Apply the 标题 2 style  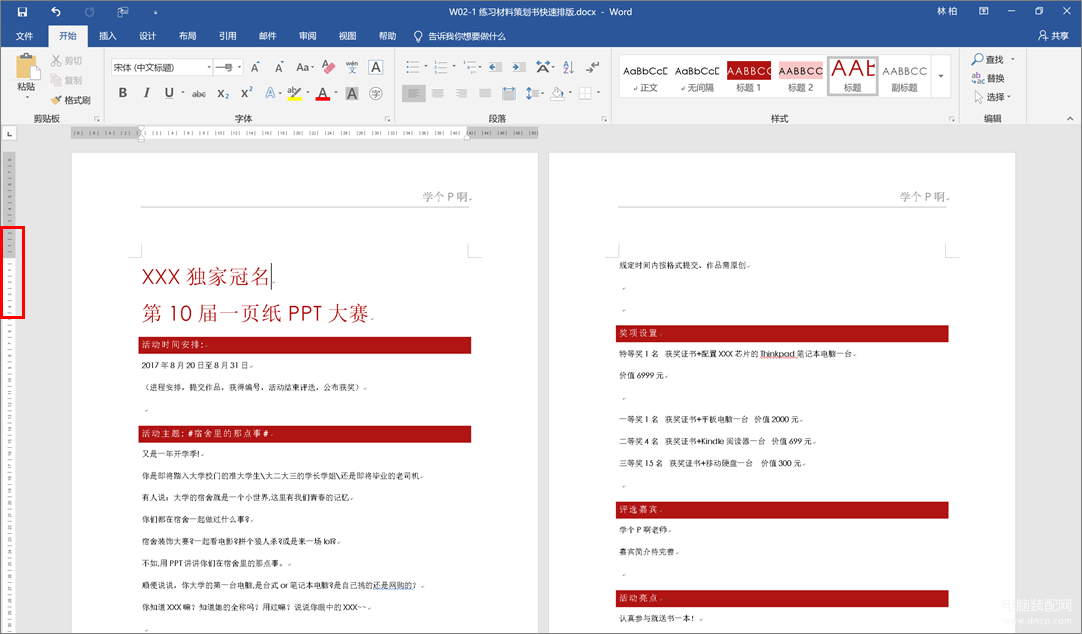pyautogui.click(x=800, y=76)
